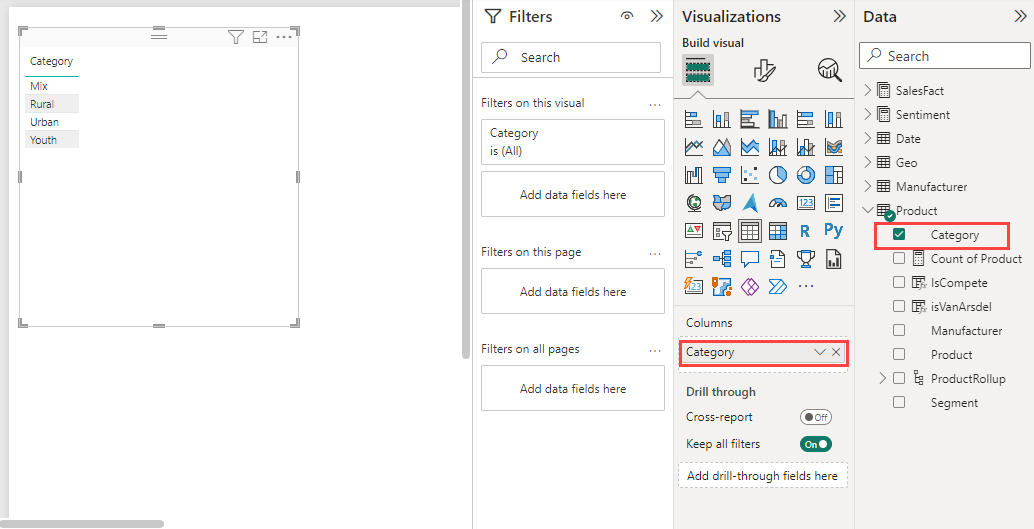Pick the Filled map visual
The image size is (1034, 529).
(x=722, y=202)
